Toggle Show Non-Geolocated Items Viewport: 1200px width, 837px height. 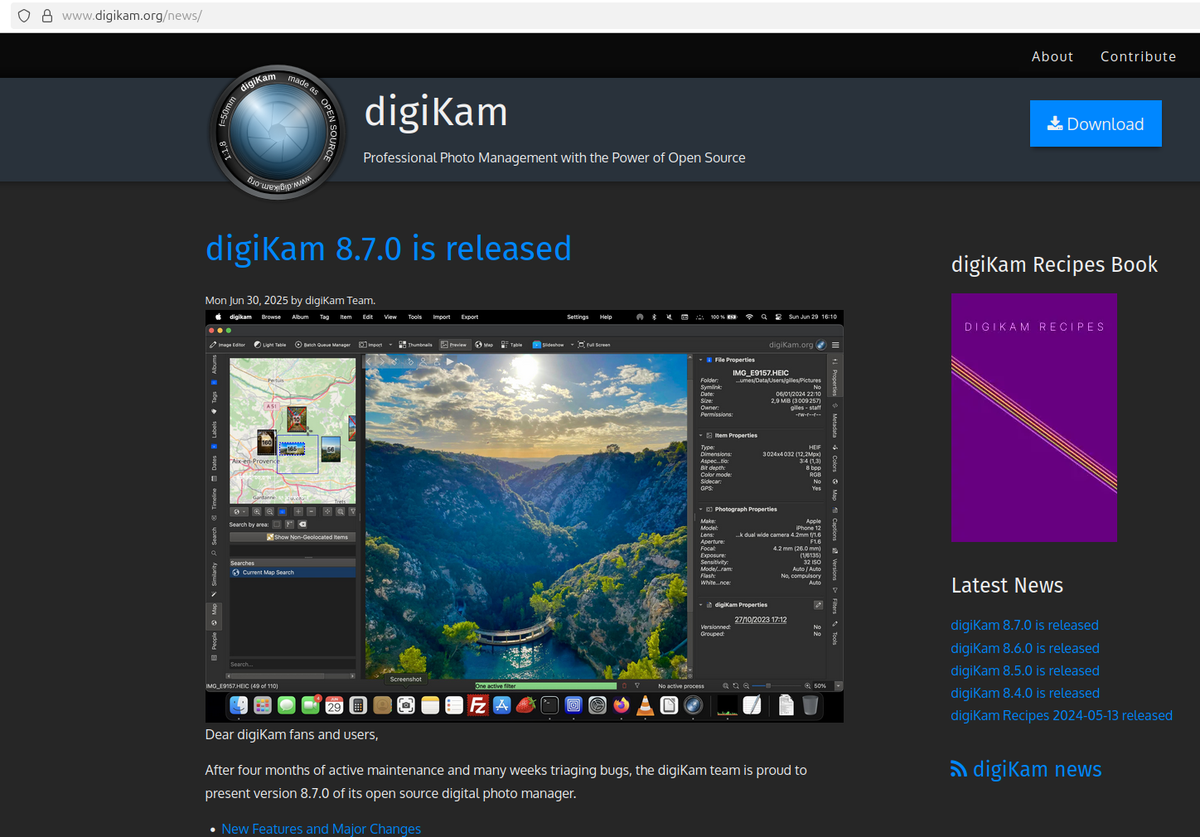(x=293, y=535)
